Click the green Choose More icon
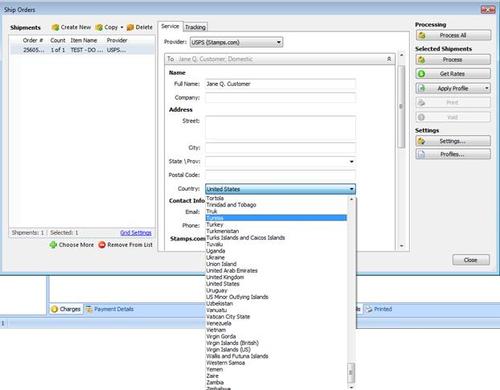Screen dimensions: 500x390 coord(53,245)
